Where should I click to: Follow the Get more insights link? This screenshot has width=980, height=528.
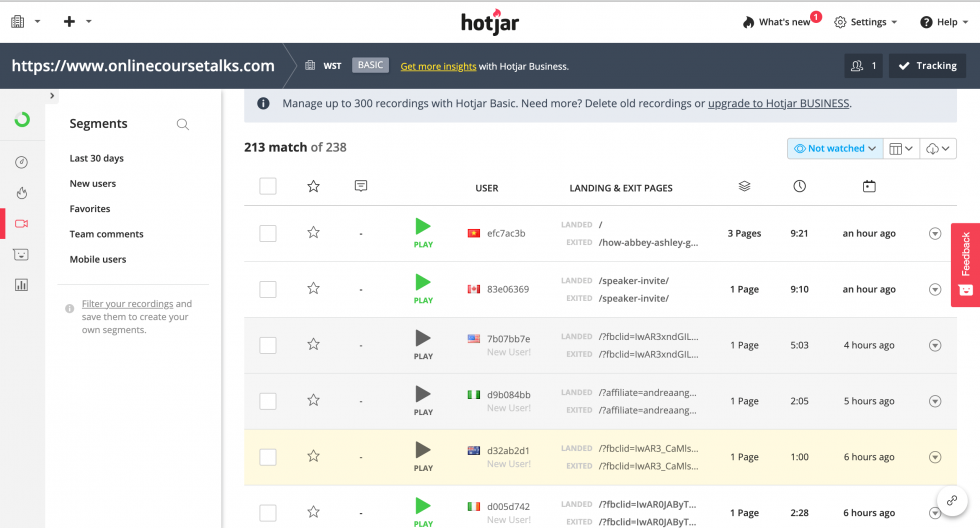(x=438, y=66)
